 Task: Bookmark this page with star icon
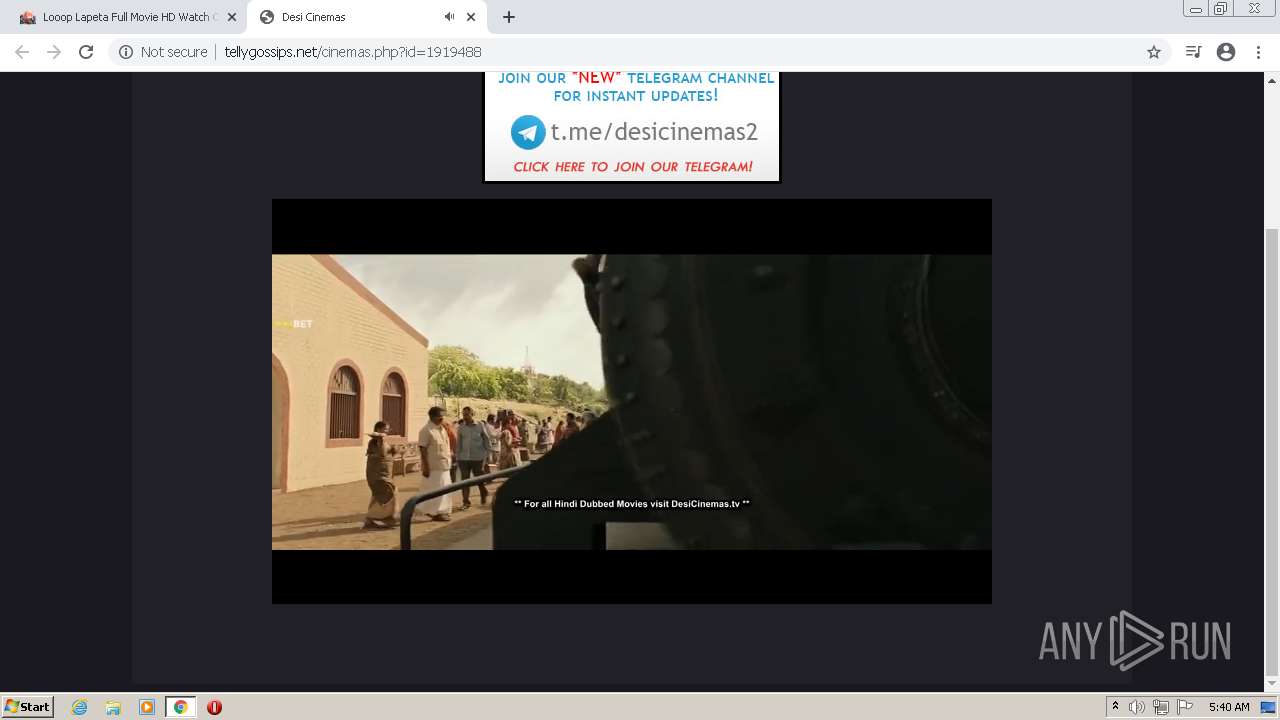coord(1154,52)
